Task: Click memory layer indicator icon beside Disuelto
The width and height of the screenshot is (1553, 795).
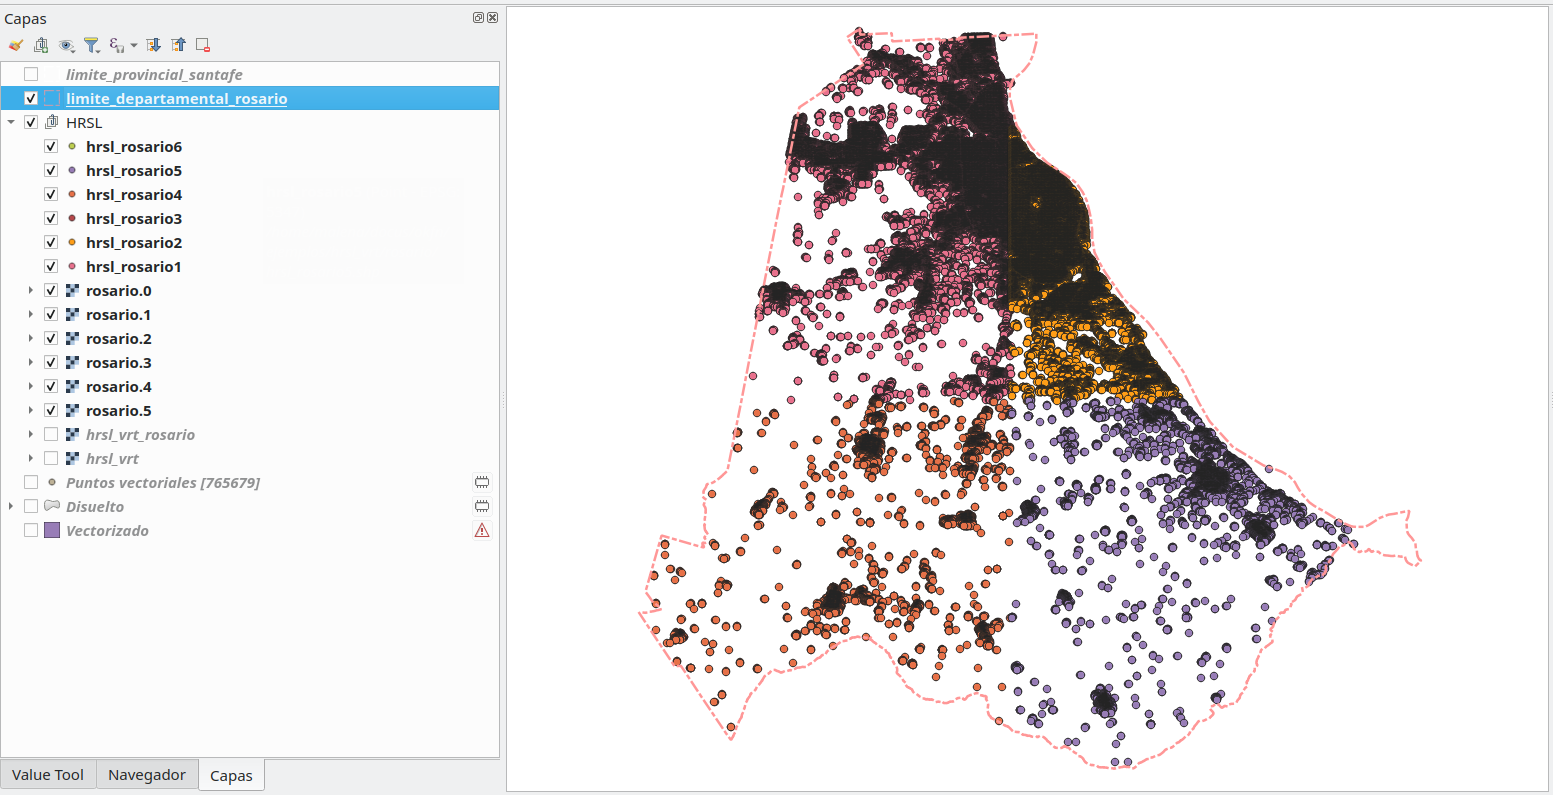Action: coord(482,507)
